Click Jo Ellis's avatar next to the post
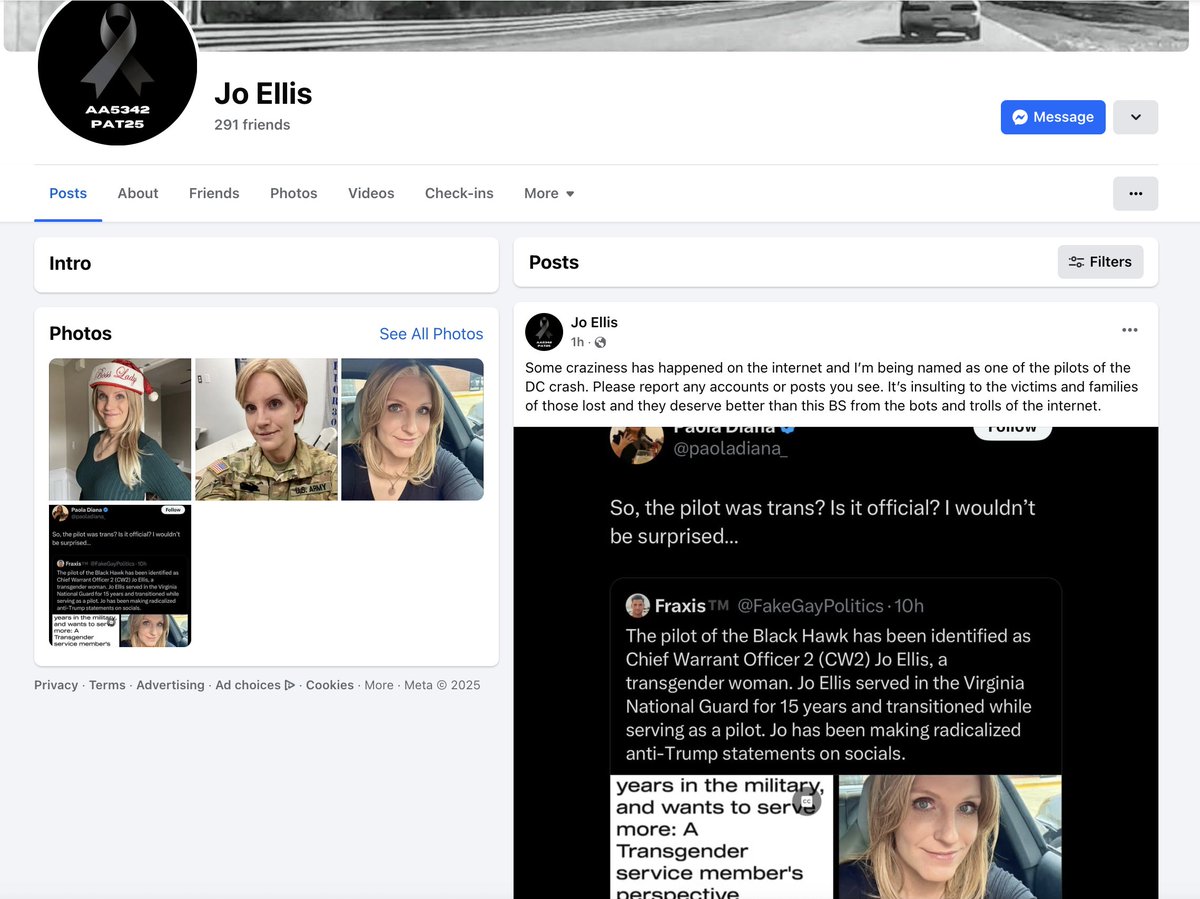The image size is (1200, 899). pos(544,331)
